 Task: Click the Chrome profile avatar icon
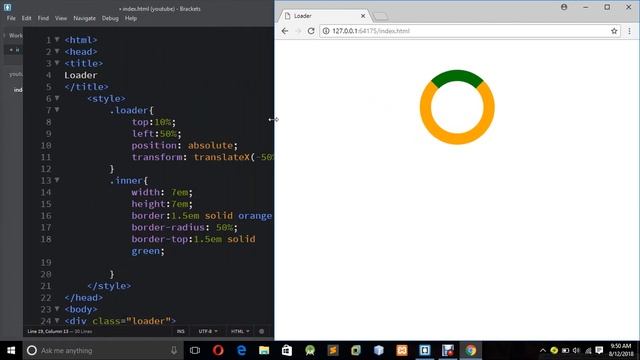tap(564, 7)
